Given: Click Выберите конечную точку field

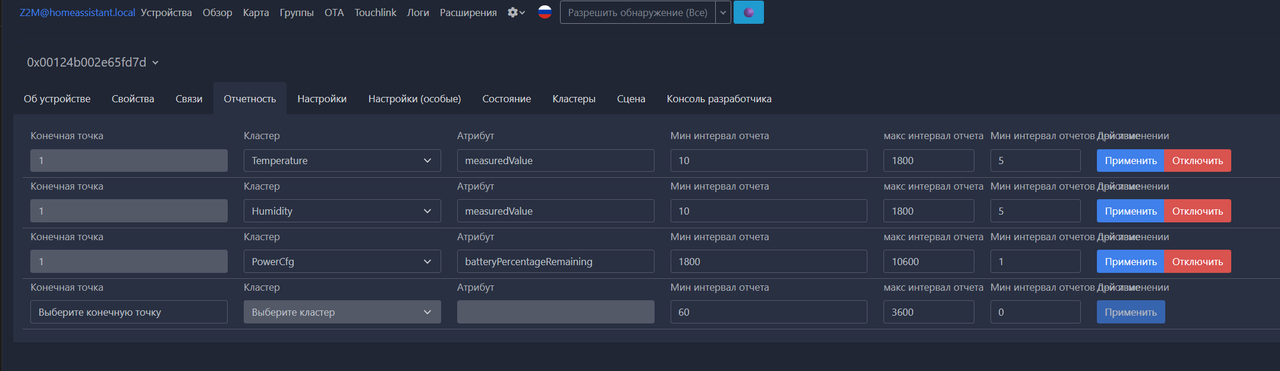Looking at the screenshot, I should (x=129, y=312).
